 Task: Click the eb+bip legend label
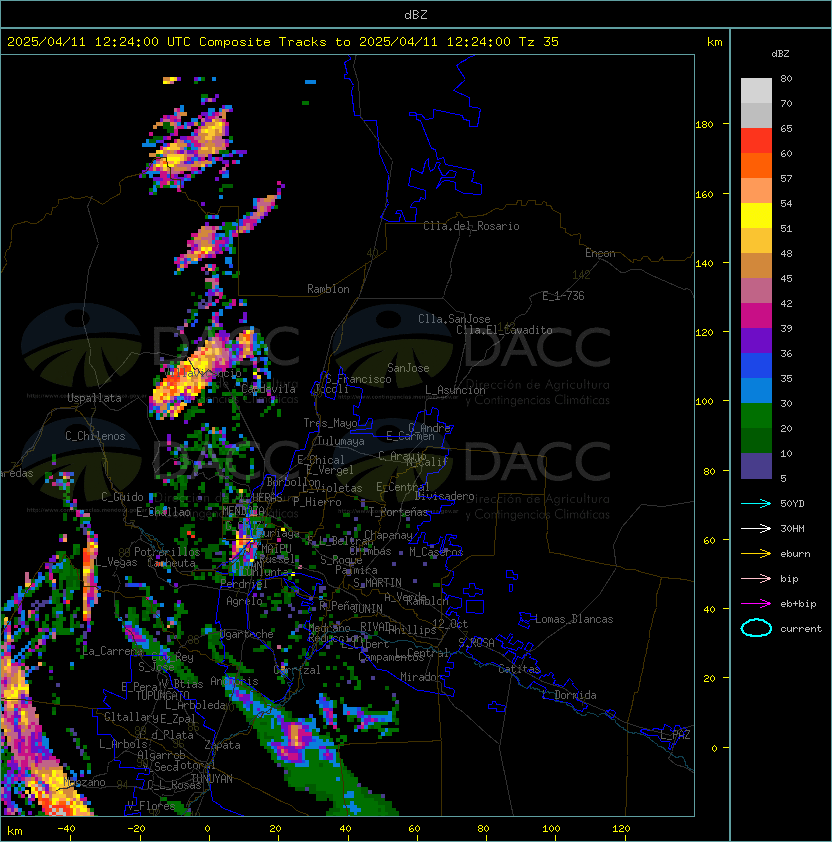(x=798, y=604)
